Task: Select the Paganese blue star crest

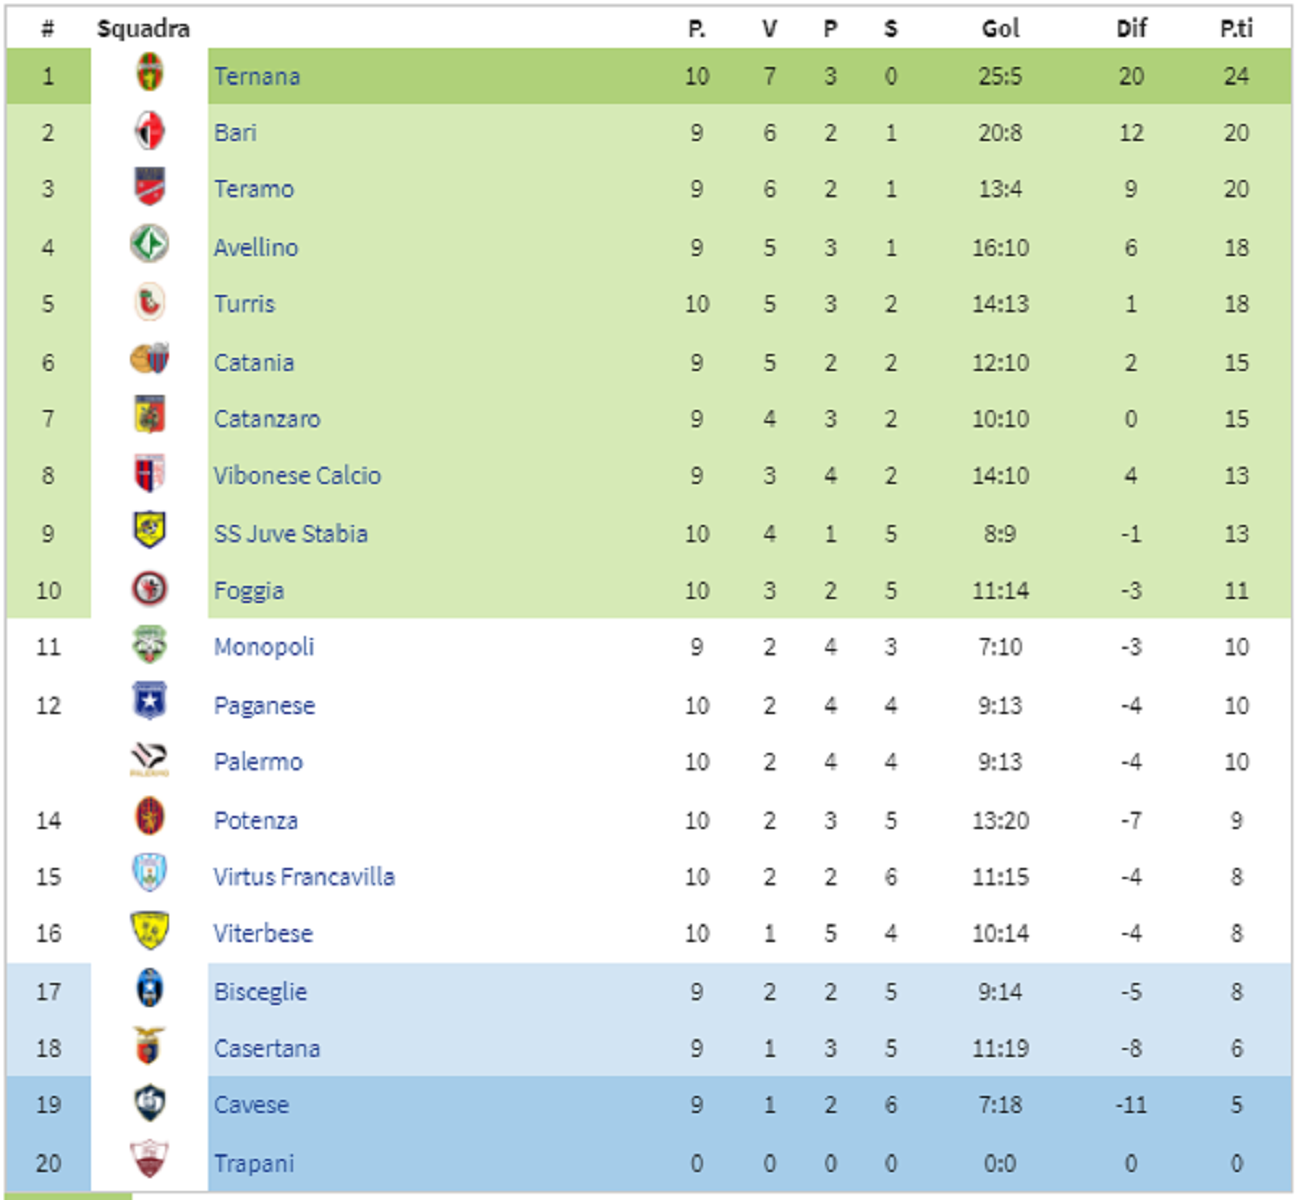Action: tap(149, 702)
